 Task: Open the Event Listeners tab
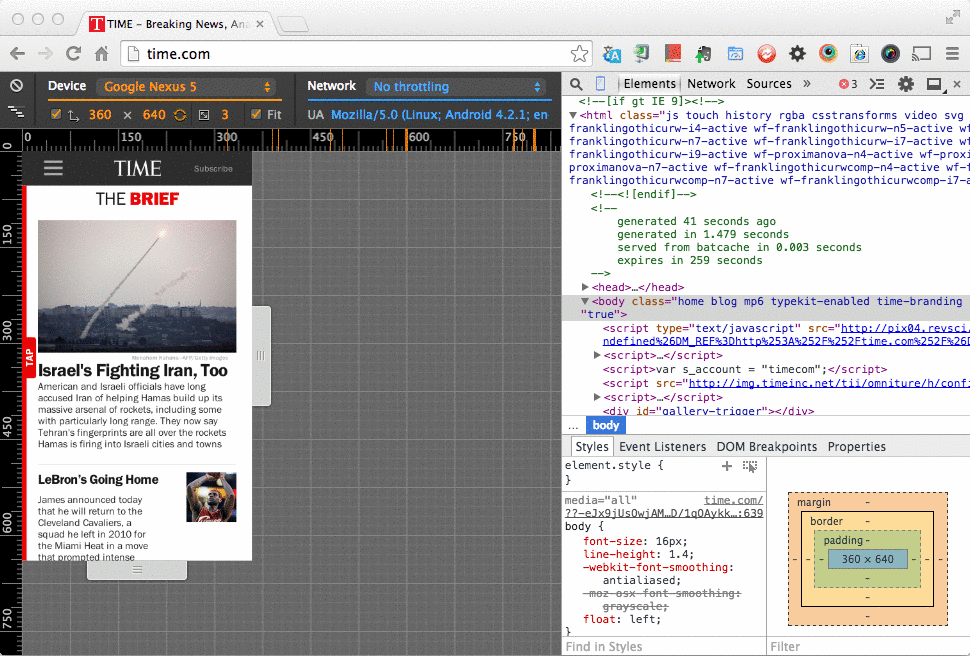click(x=662, y=447)
